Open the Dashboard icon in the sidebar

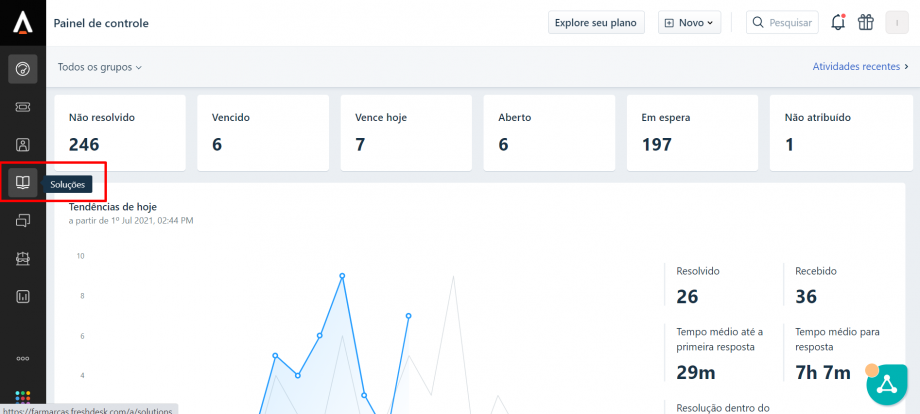22,68
